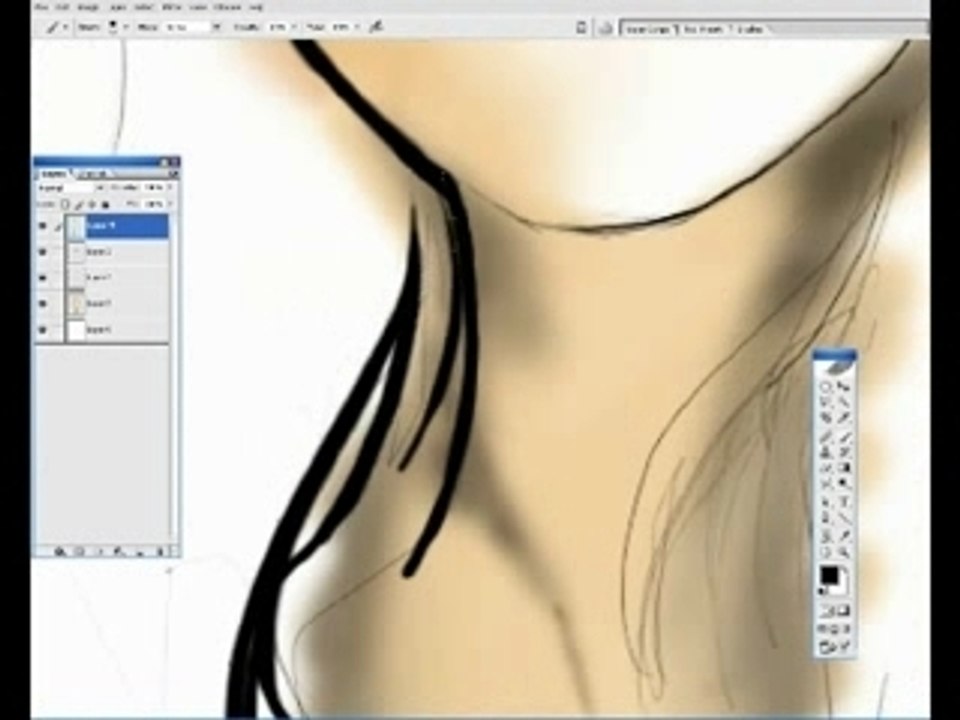This screenshot has height=720, width=960.
Task: Select the Pen tool
Action: [826, 516]
